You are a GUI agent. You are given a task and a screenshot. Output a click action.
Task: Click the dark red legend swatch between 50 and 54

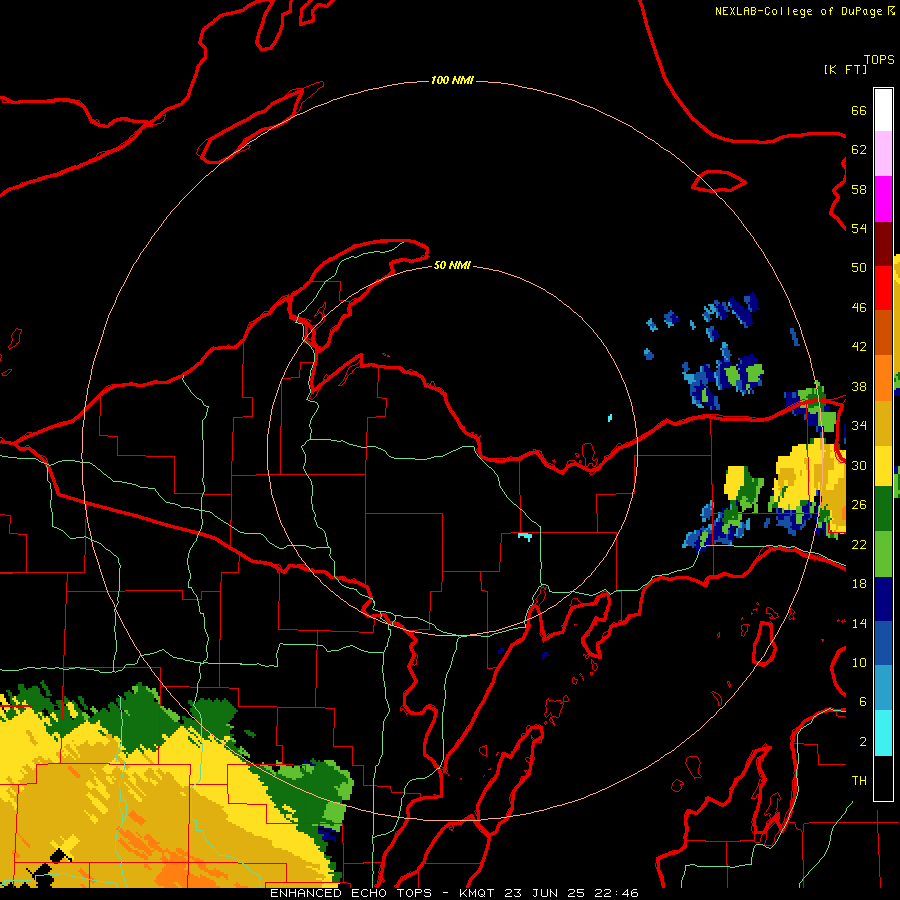click(883, 244)
